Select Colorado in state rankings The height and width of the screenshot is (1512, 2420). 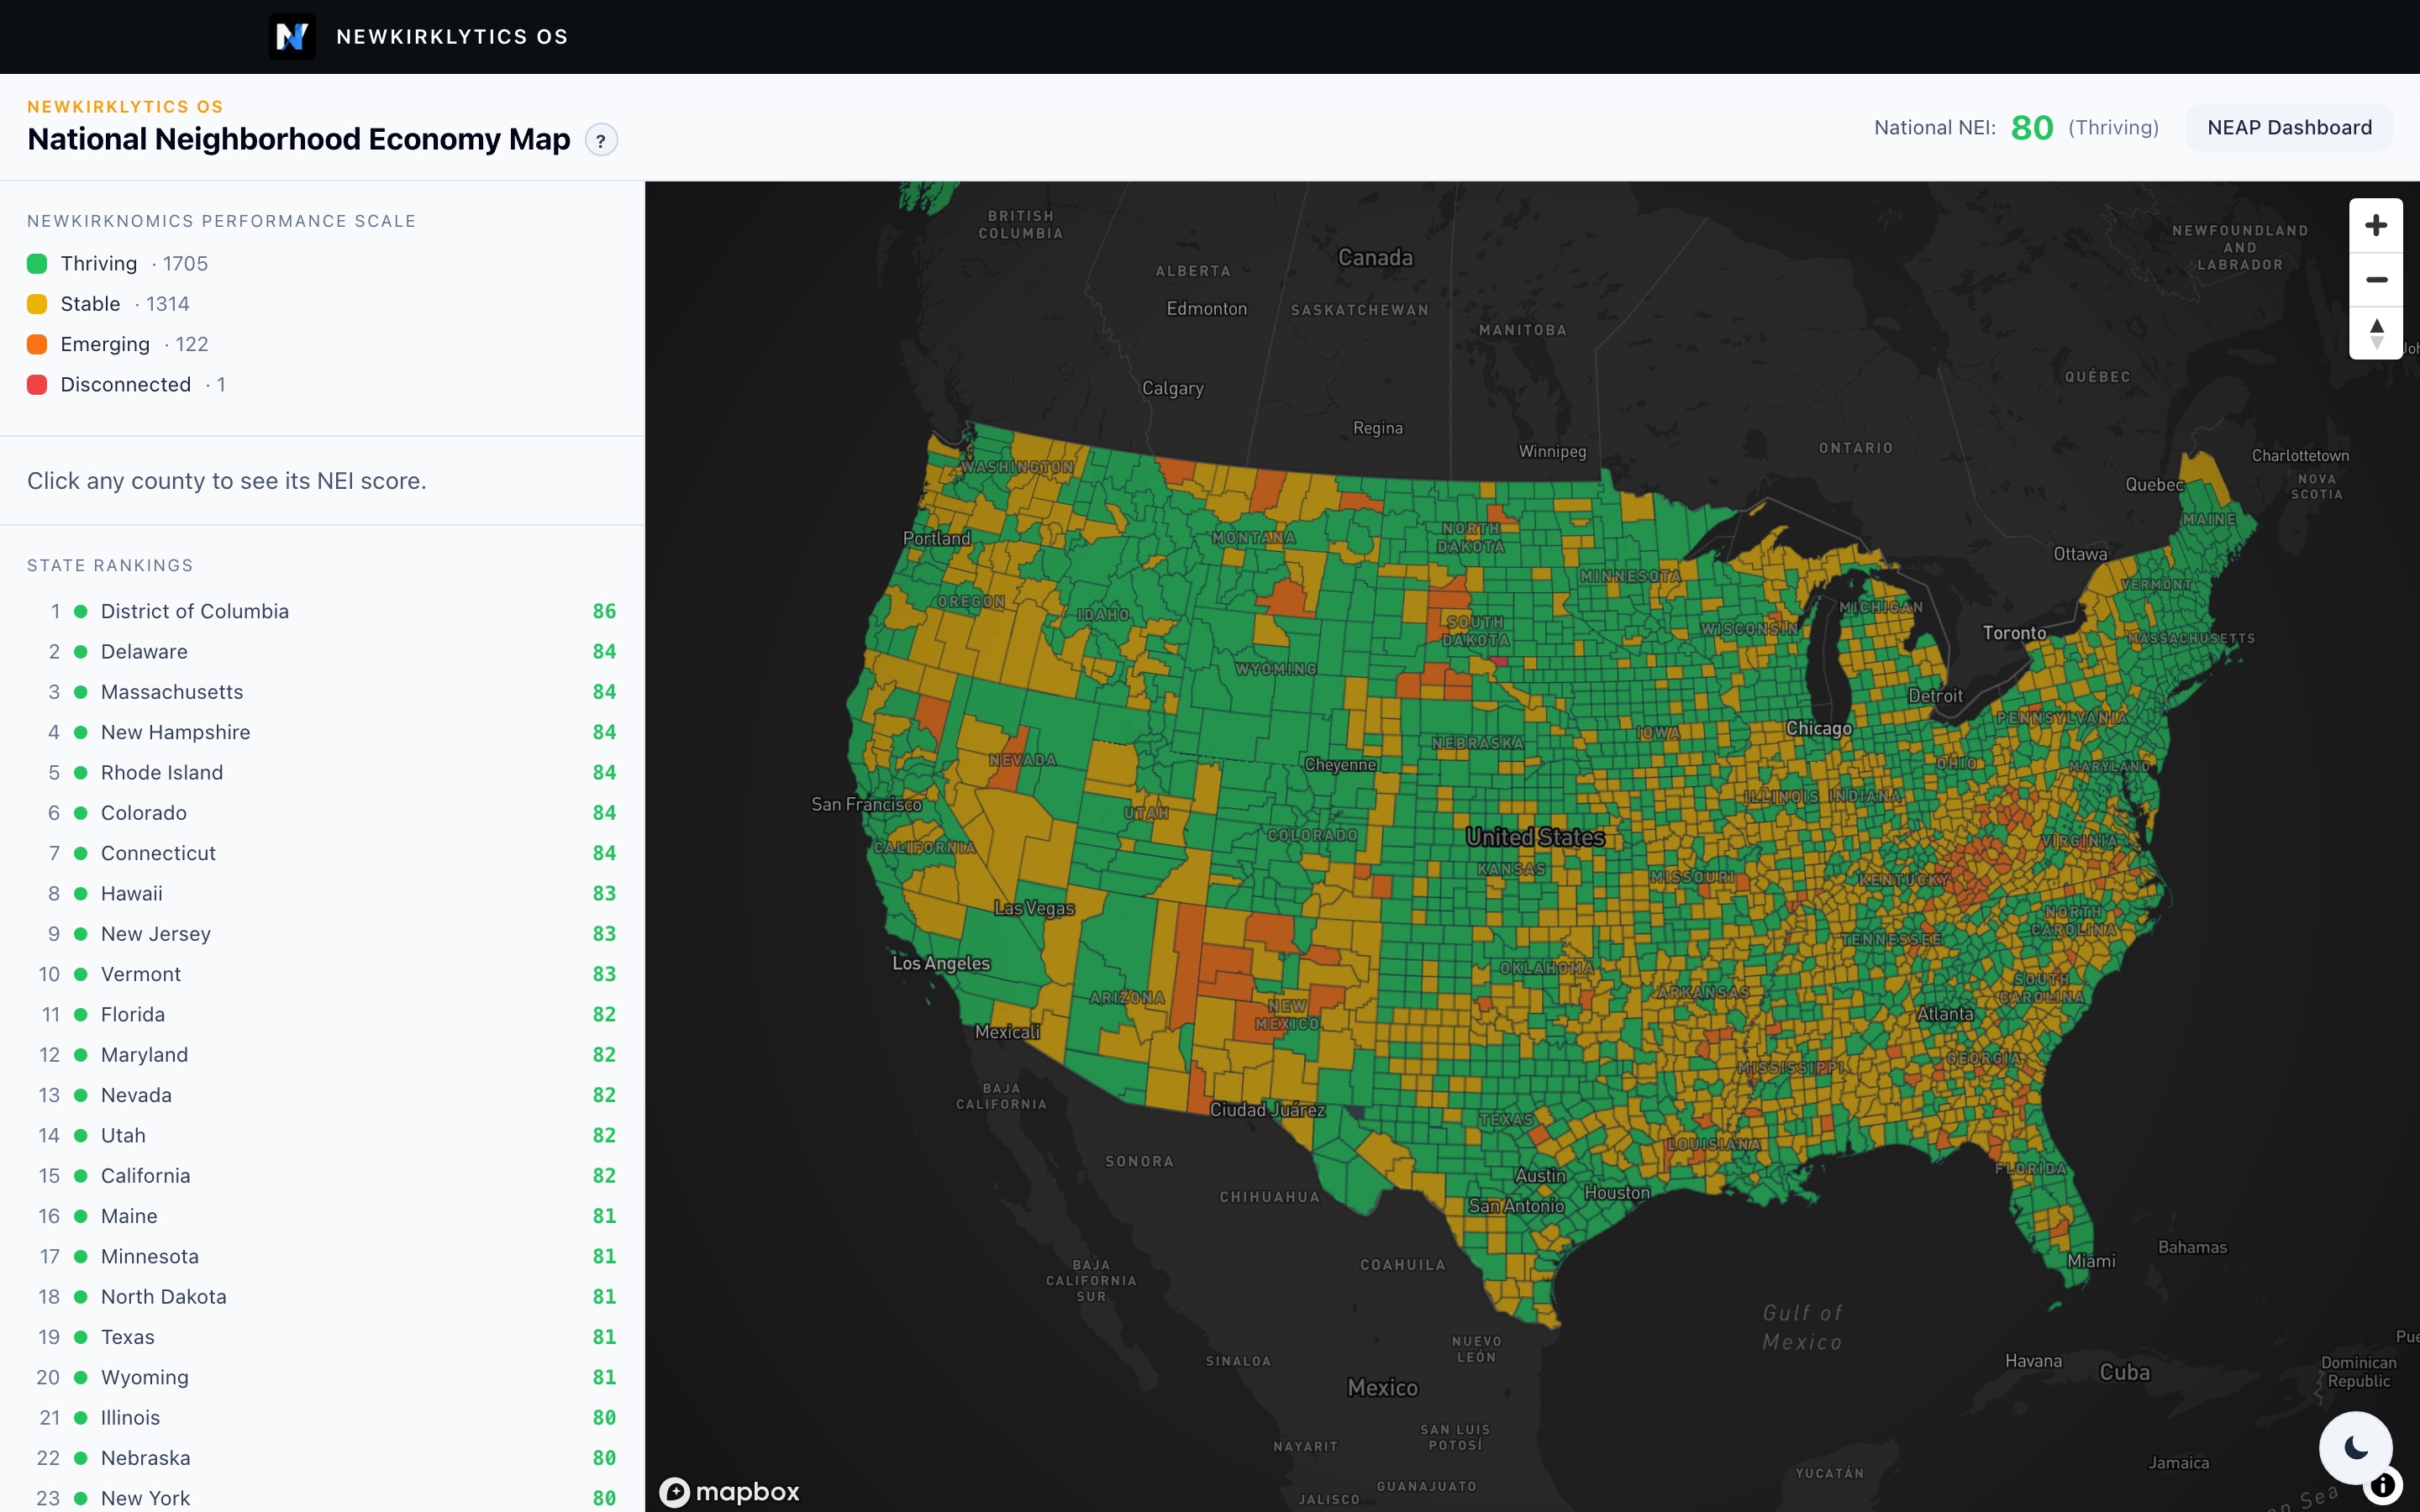(322, 813)
